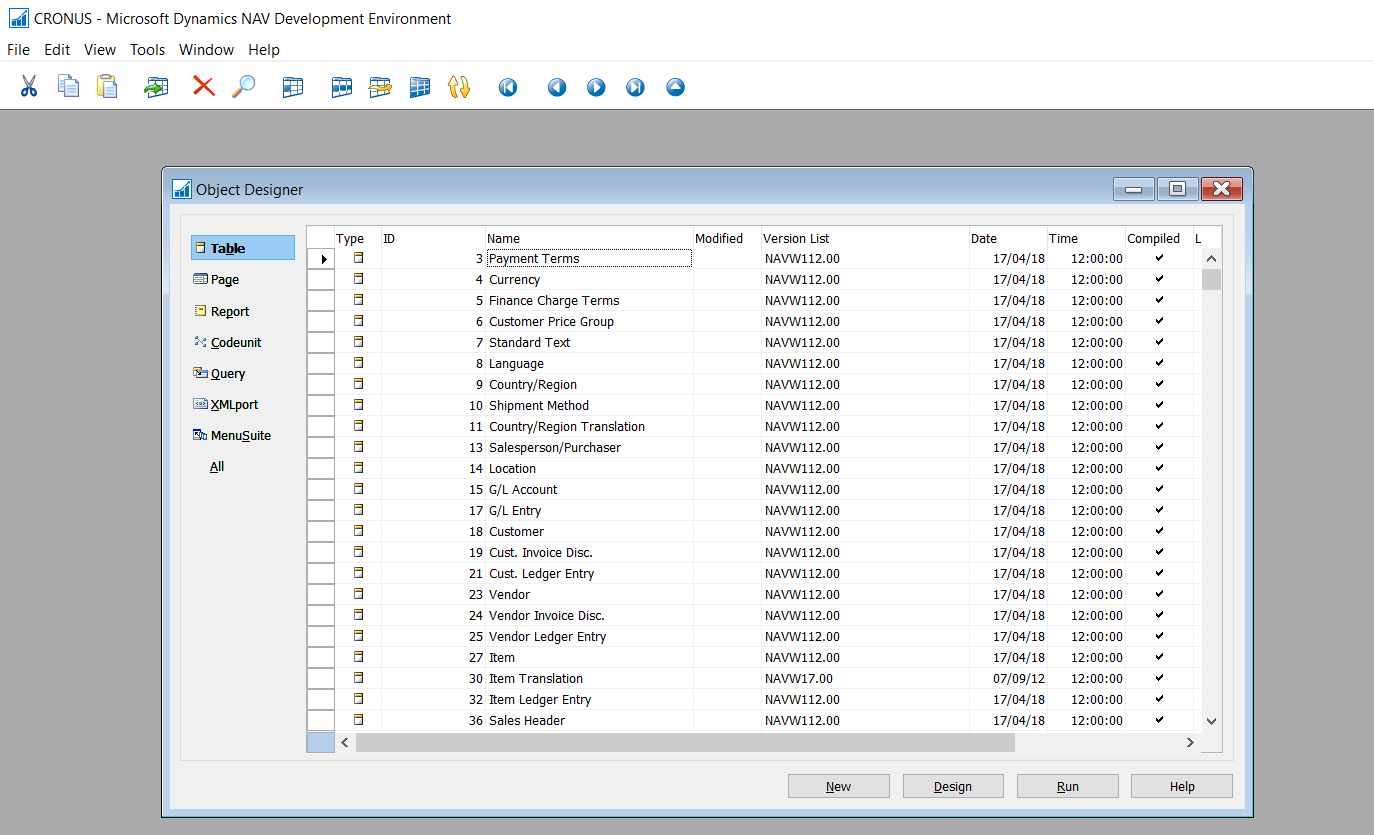Image resolution: width=1374 pixels, height=835 pixels.
Task: Select the Salesperson/Purchaser row name
Action: tap(555, 447)
